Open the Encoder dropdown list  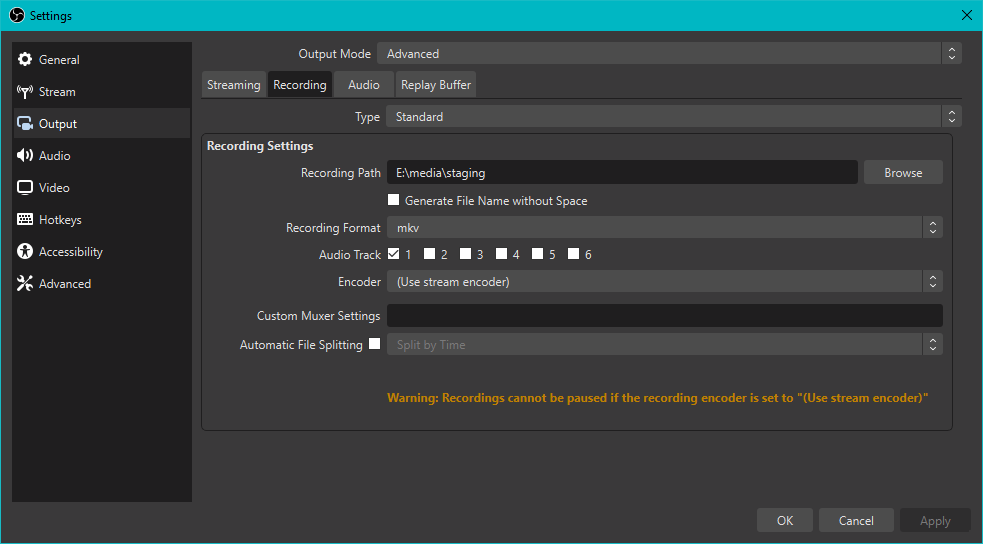point(664,282)
